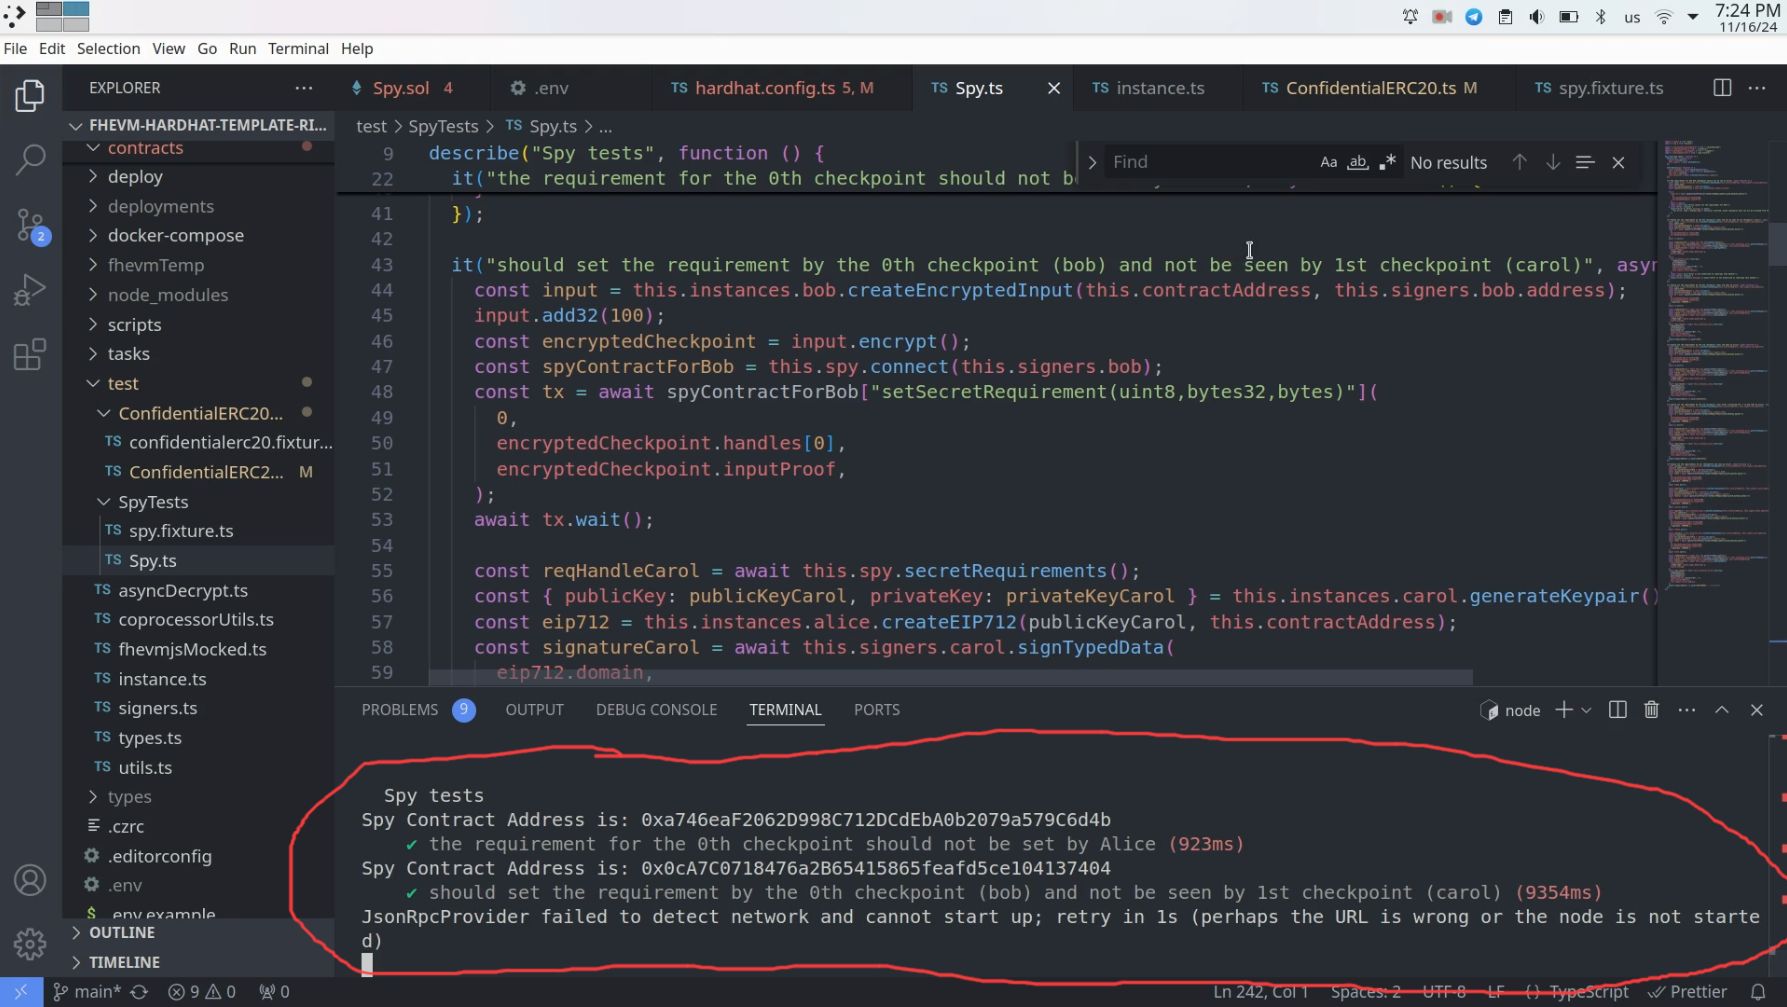
Task: Split the terminal panel
Action: pos(1617,710)
